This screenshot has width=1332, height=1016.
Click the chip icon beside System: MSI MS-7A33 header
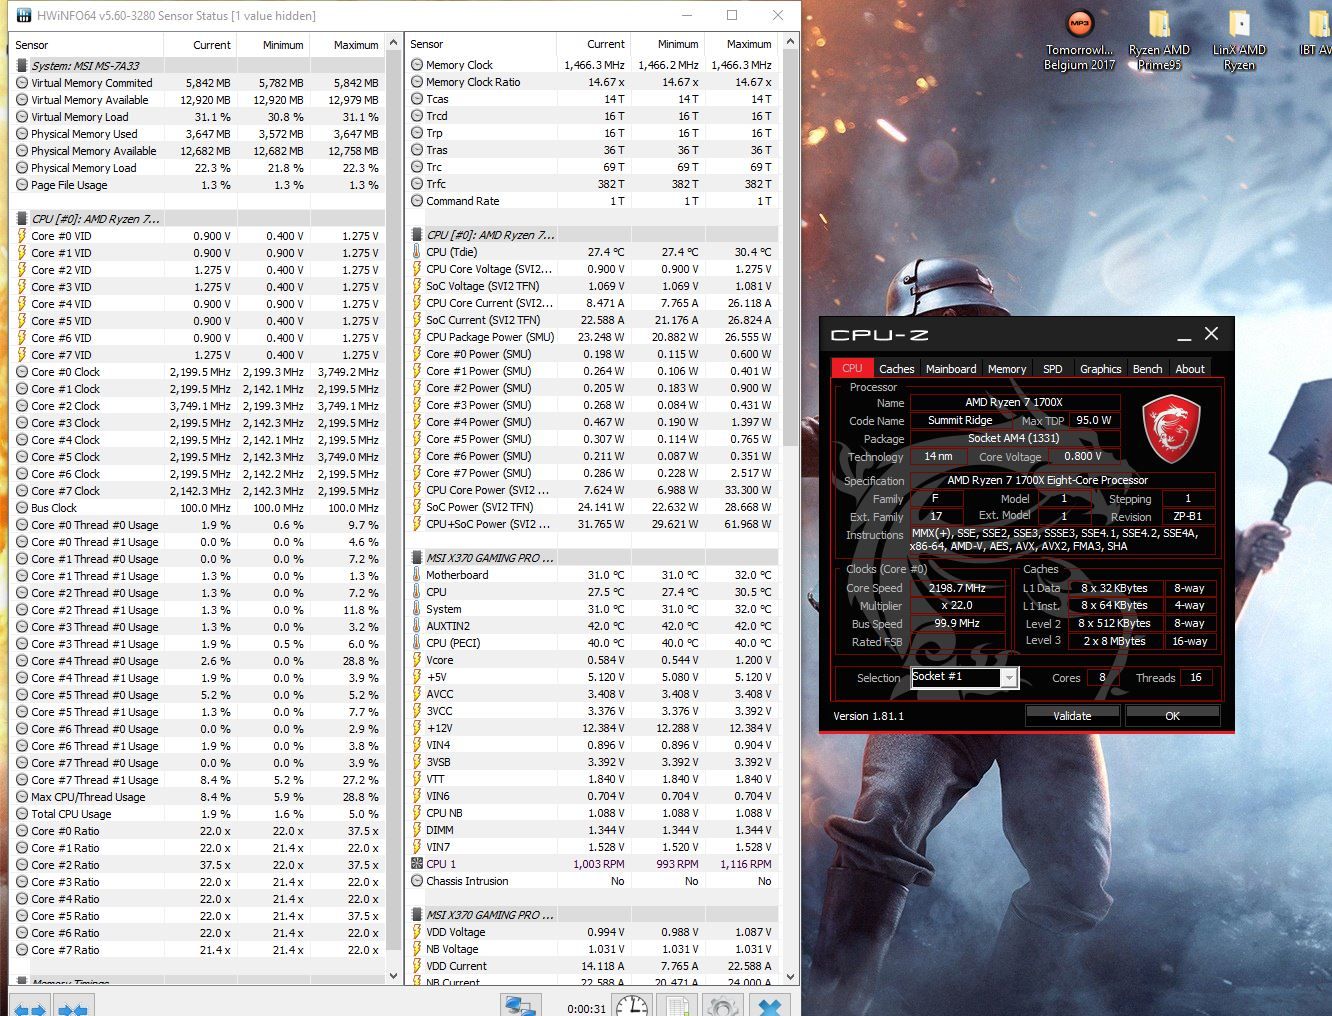[x=22, y=66]
